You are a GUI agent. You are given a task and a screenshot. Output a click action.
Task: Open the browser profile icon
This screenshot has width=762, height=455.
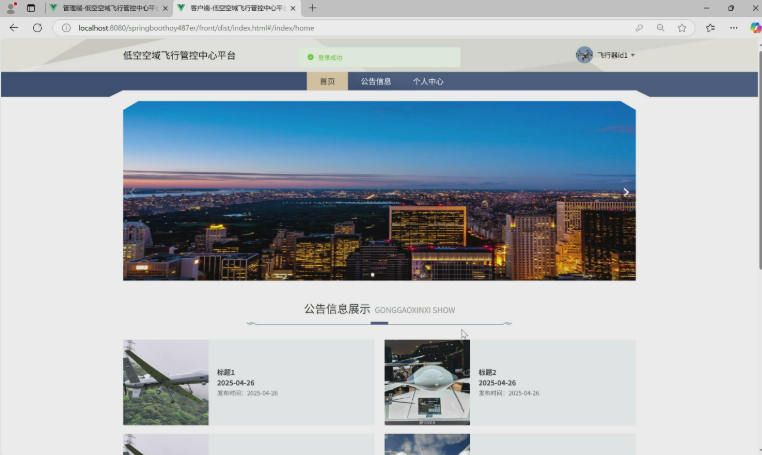coord(11,8)
